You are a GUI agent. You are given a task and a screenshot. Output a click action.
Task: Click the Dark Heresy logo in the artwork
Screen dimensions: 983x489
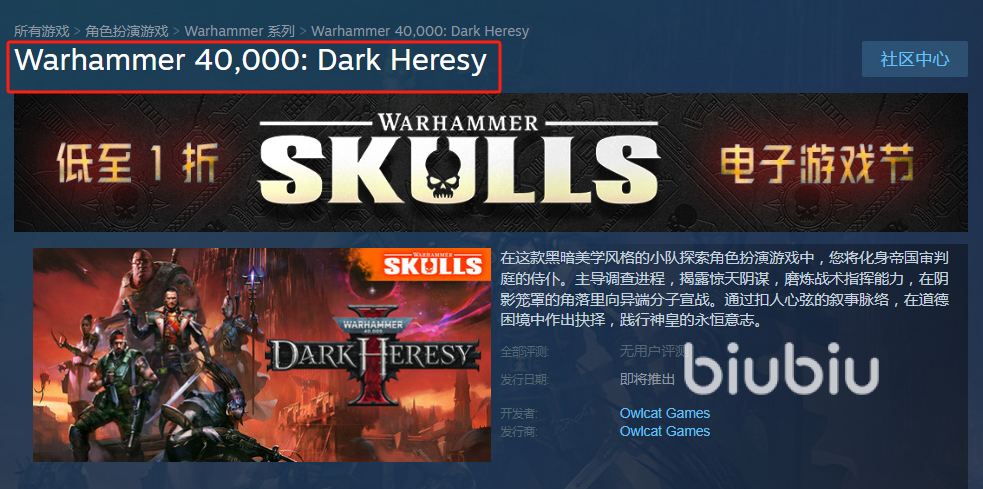[x=376, y=354]
